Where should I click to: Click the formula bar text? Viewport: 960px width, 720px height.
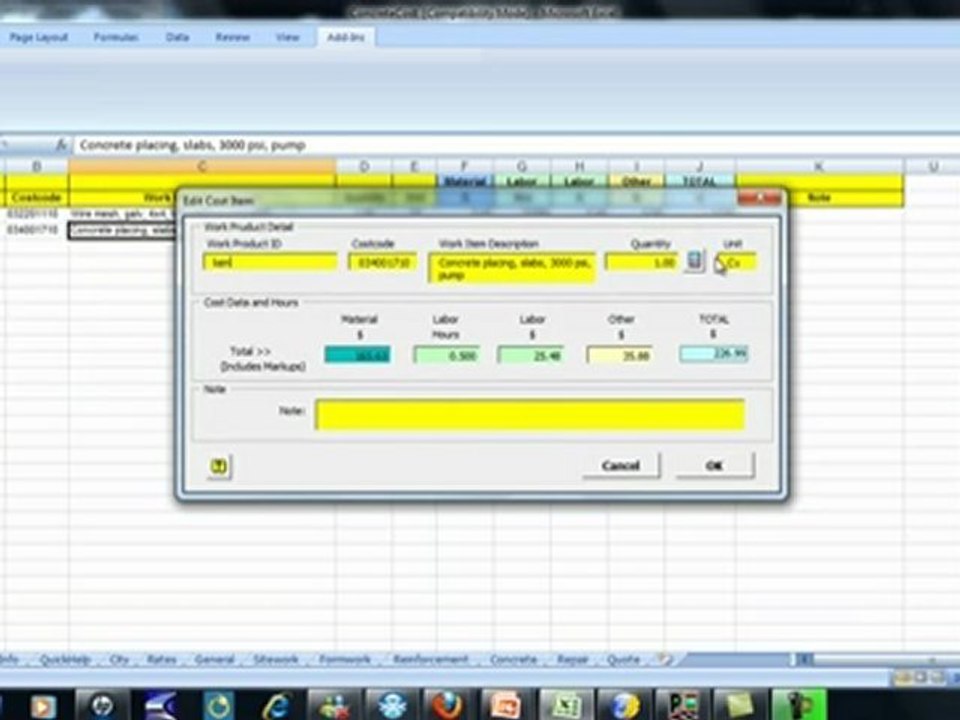point(192,145)
